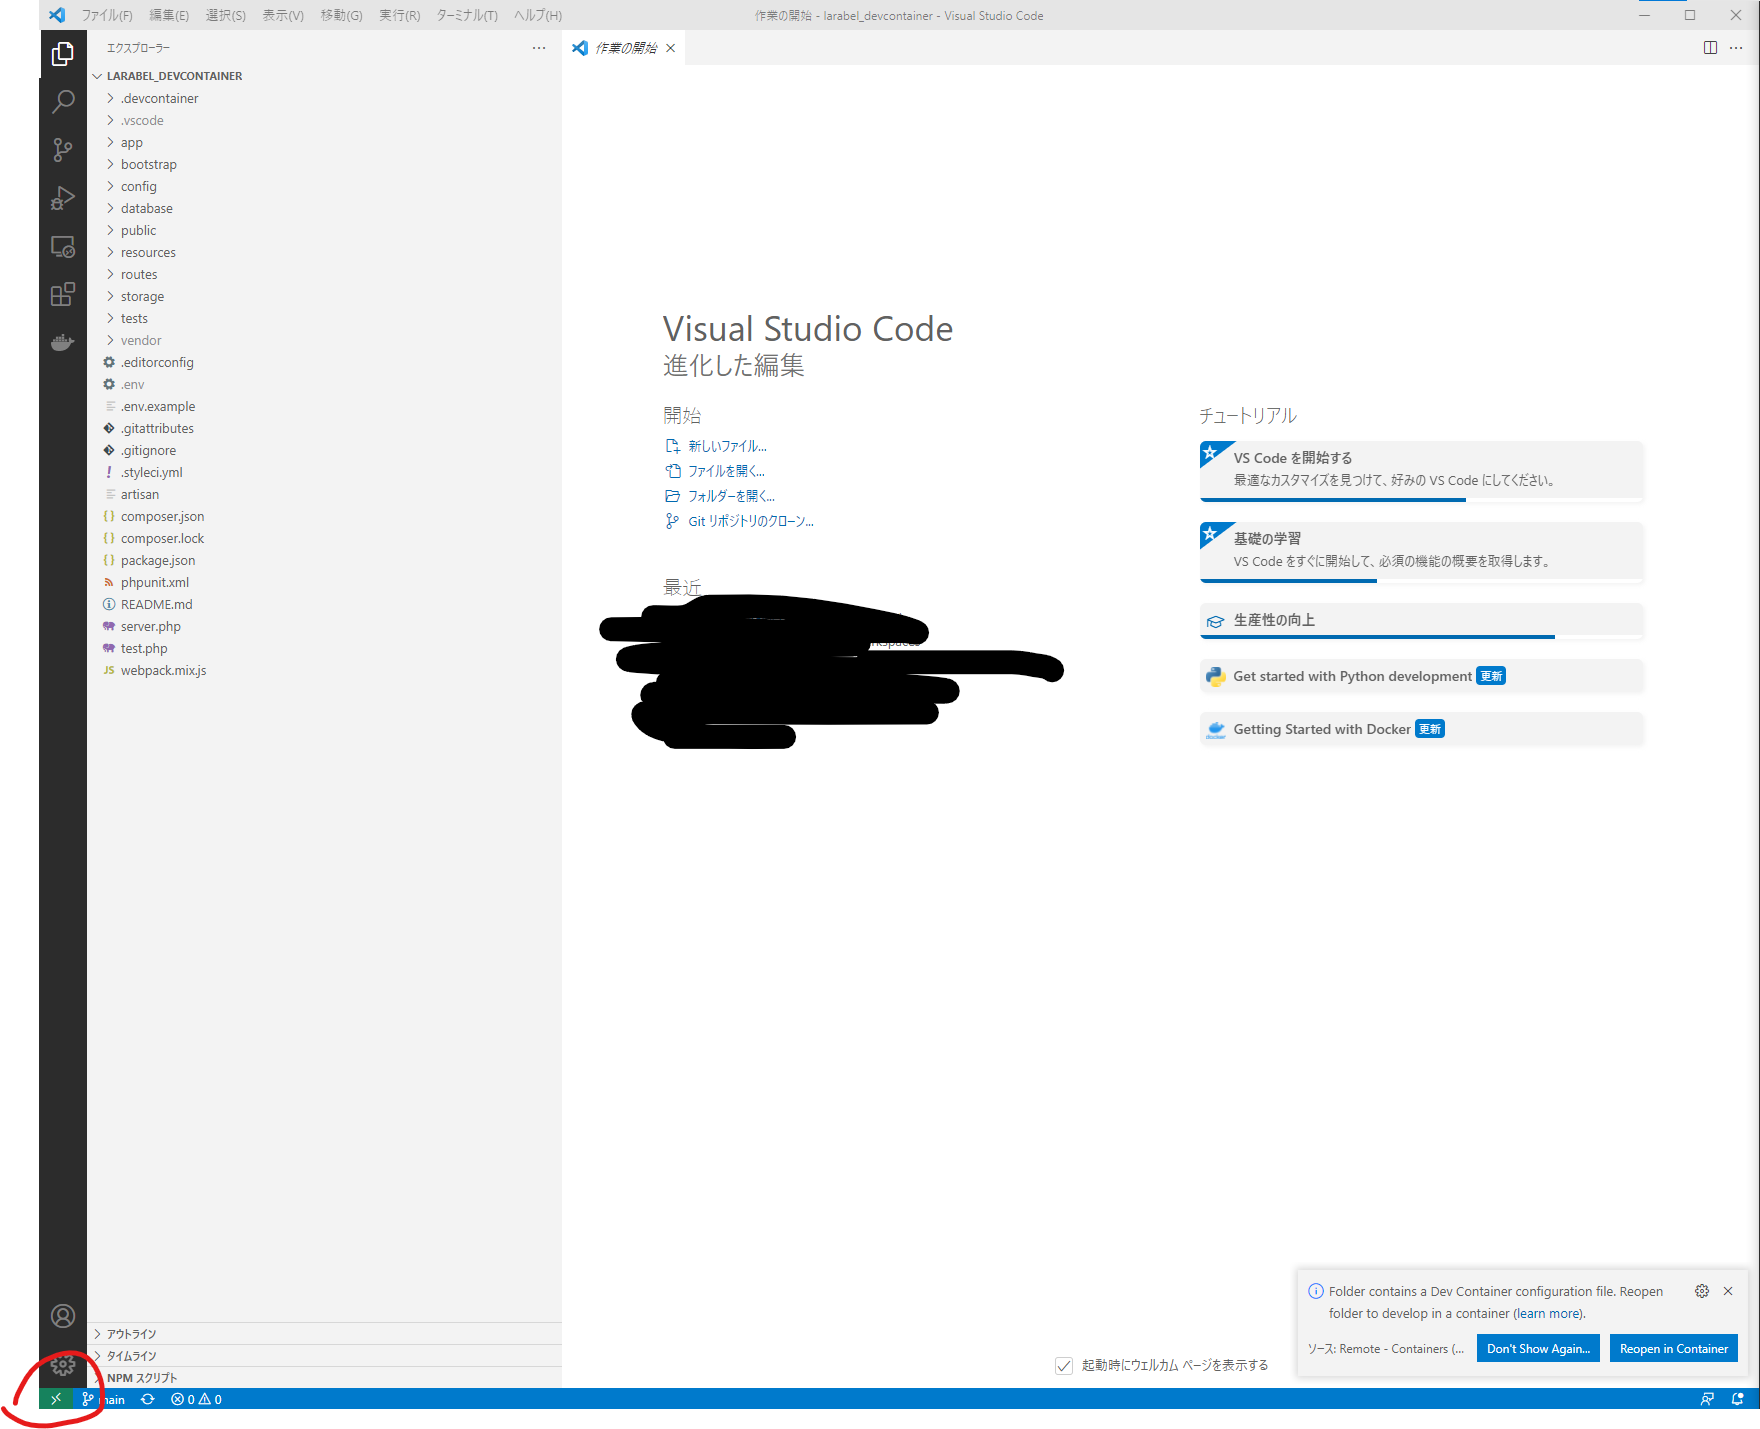Open the Accounts icon in activity bar
Screen dimensions: 1760x1429
[x=63, y=1317]
